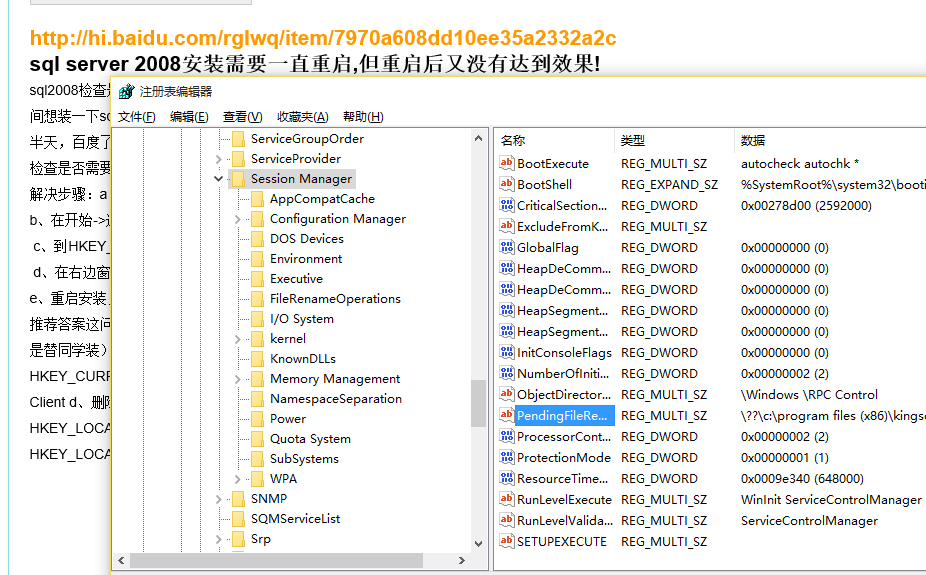Select the HeapSegment... value with the first icon
Viewport: 926px width, 575px height.
coord(562,311)
